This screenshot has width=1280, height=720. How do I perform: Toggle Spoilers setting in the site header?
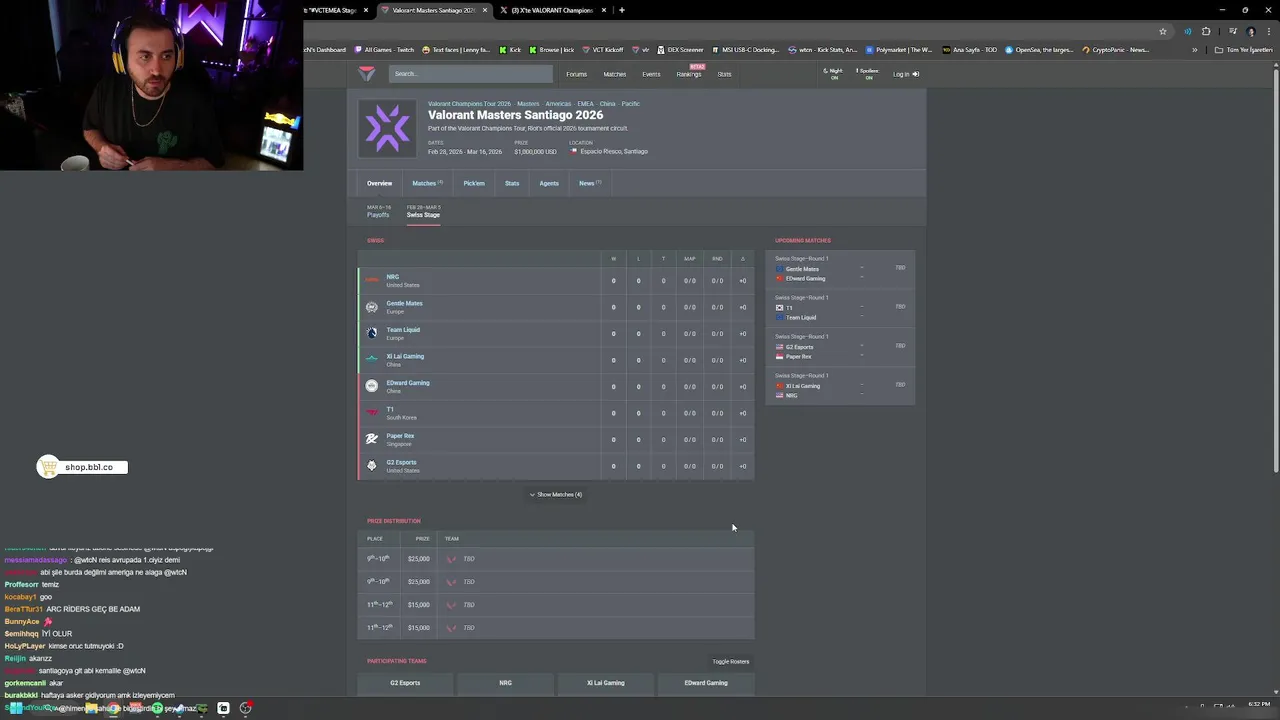pos(868,74)
